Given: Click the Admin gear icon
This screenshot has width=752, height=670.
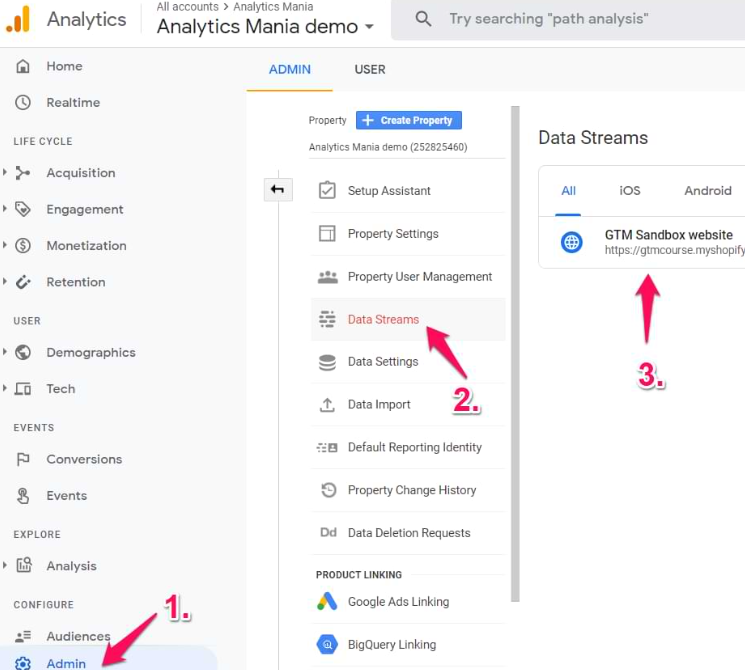Looking at the screenshot, I should tap(23, 663).
